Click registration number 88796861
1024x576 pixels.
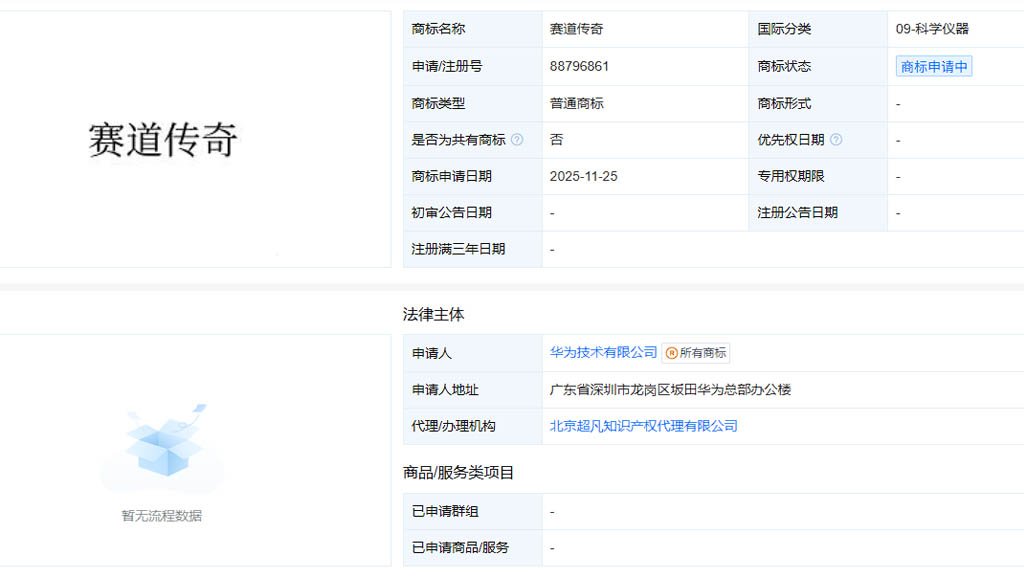point(579,67)
